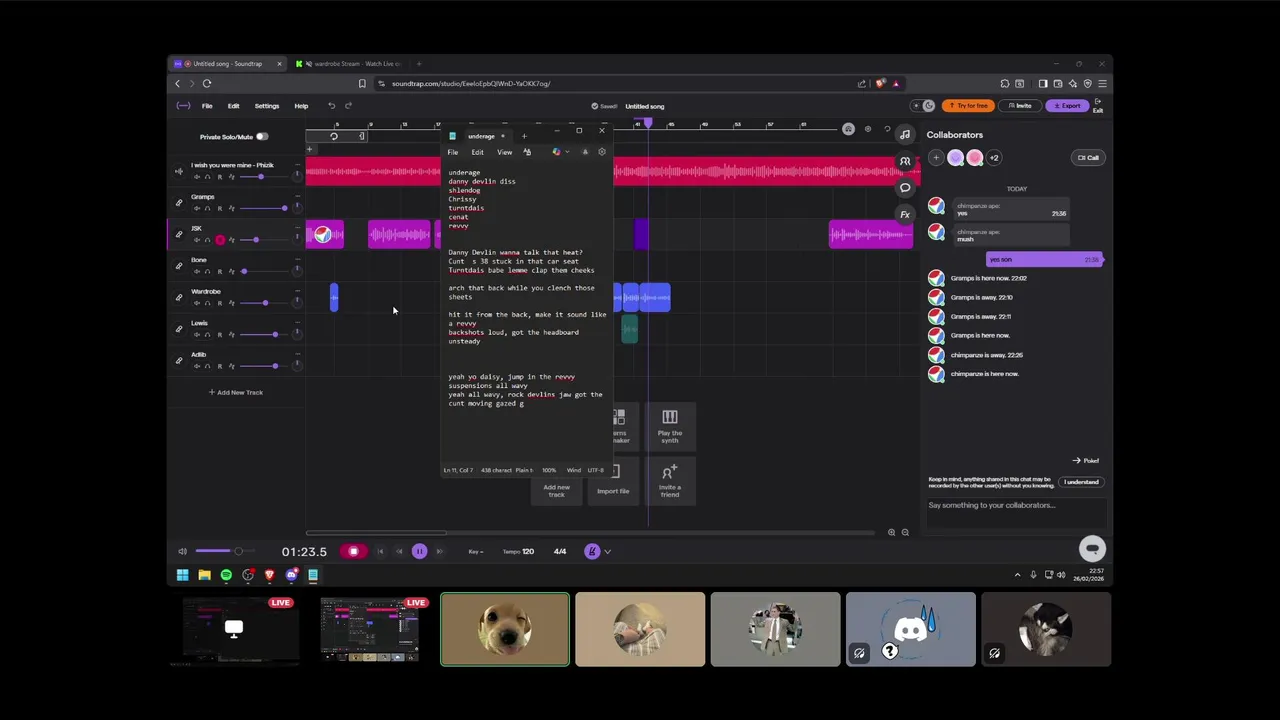Click the cycle loop icon above tracks
Screen dimensions: 1280x720
tap(334, 137)
